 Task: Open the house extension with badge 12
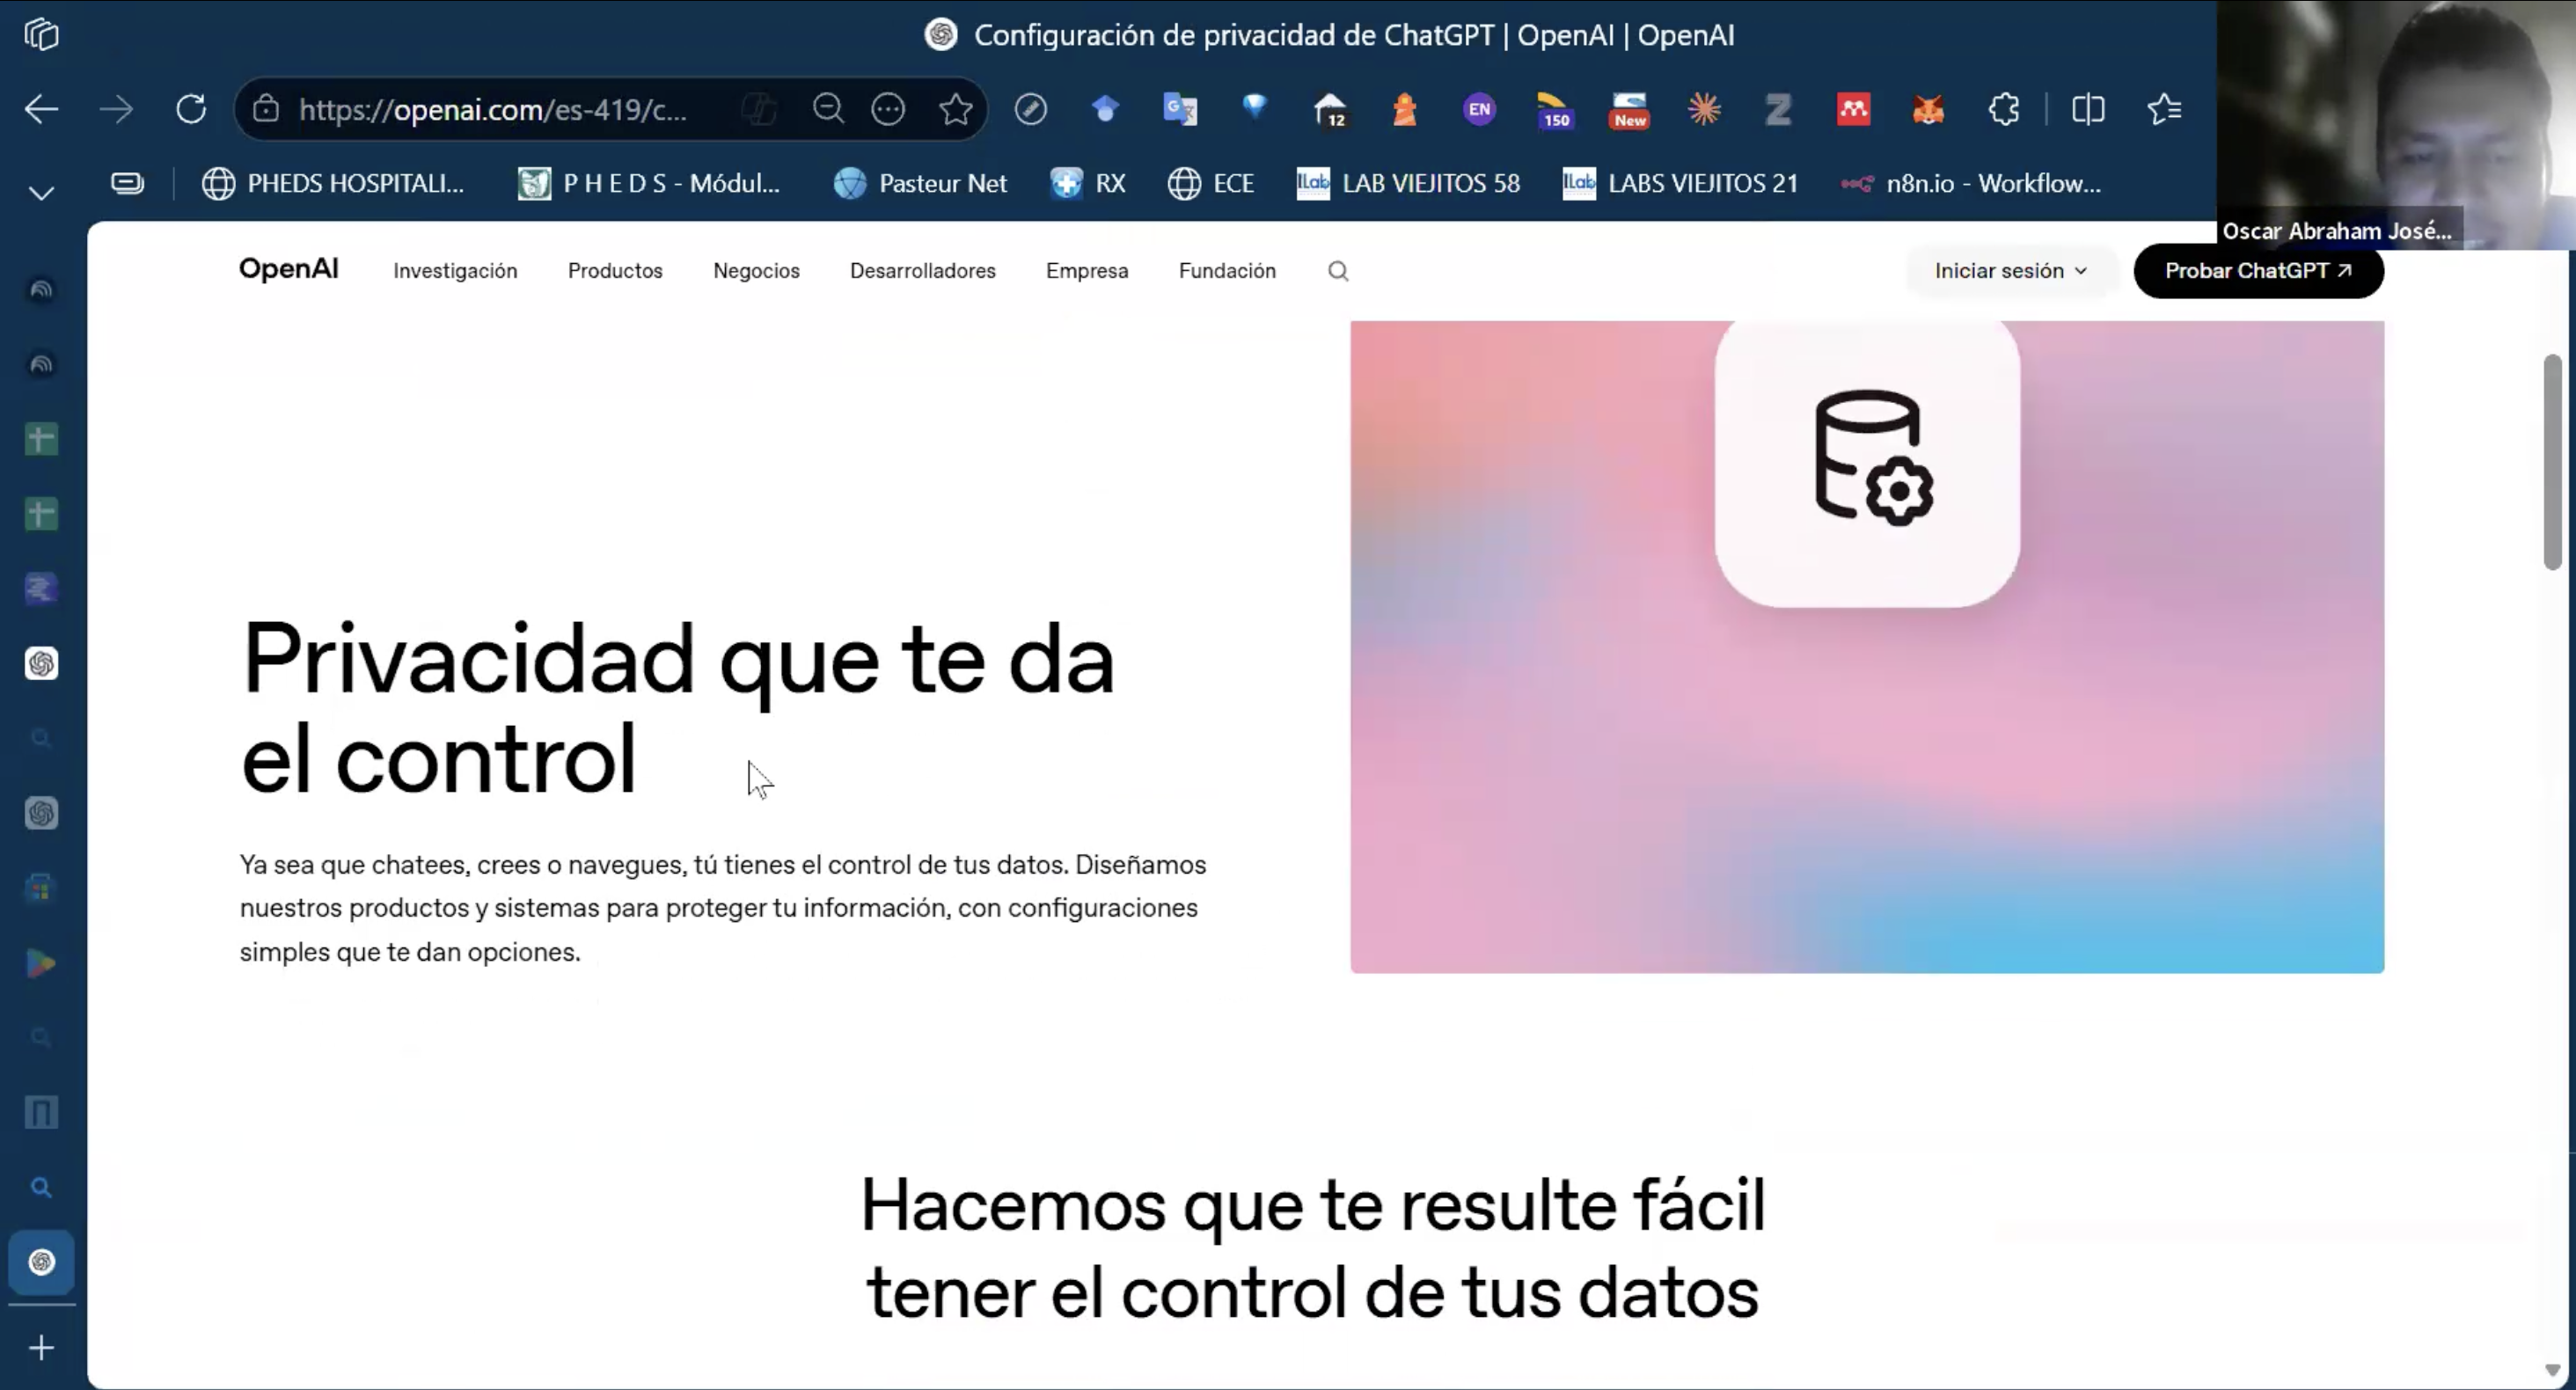coord(1331,110)
